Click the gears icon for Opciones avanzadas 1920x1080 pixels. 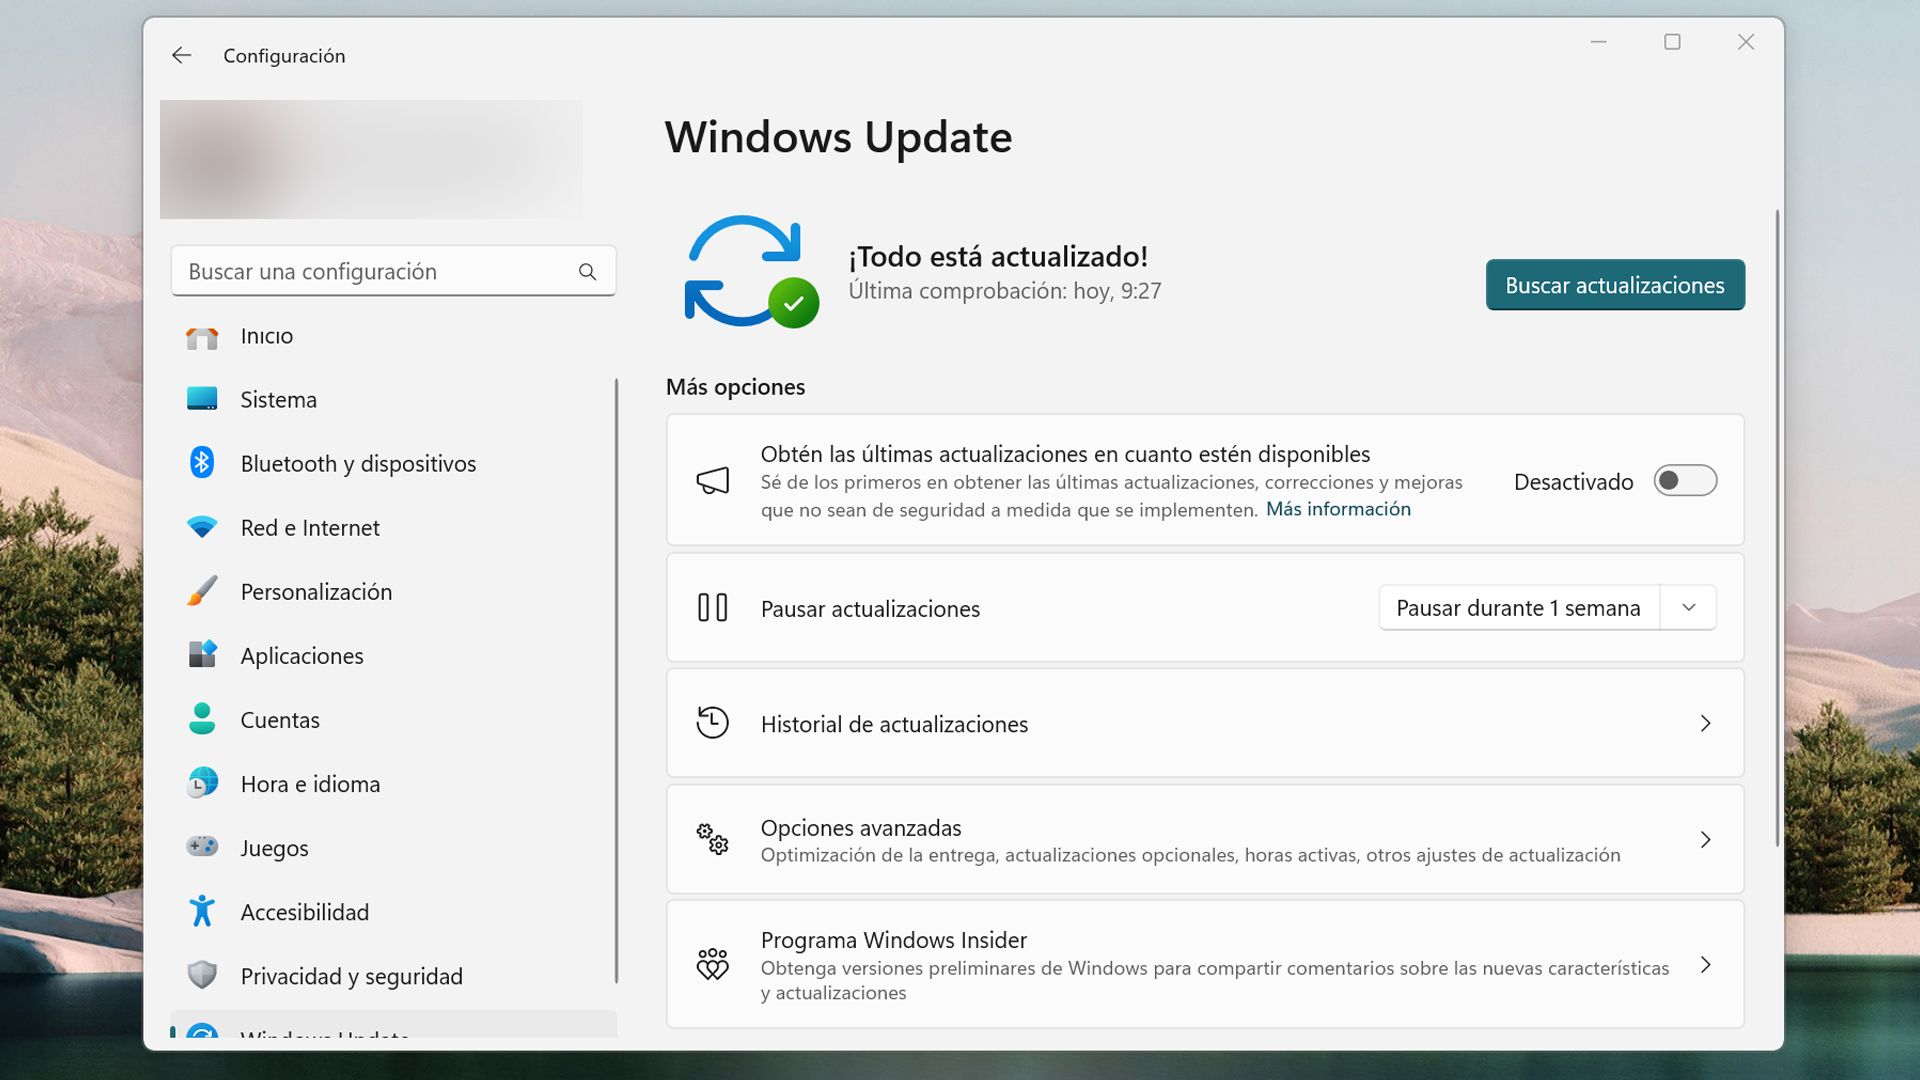point(713,839)
